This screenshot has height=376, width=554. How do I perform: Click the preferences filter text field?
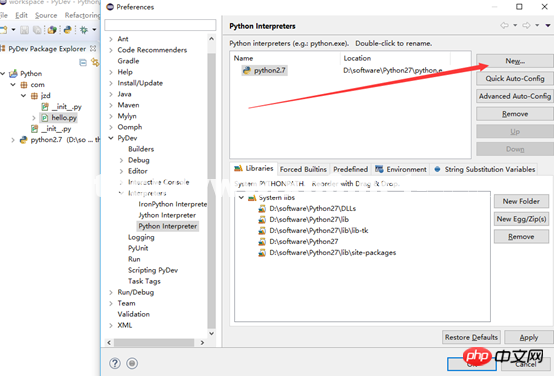click(x=160, y=25)
